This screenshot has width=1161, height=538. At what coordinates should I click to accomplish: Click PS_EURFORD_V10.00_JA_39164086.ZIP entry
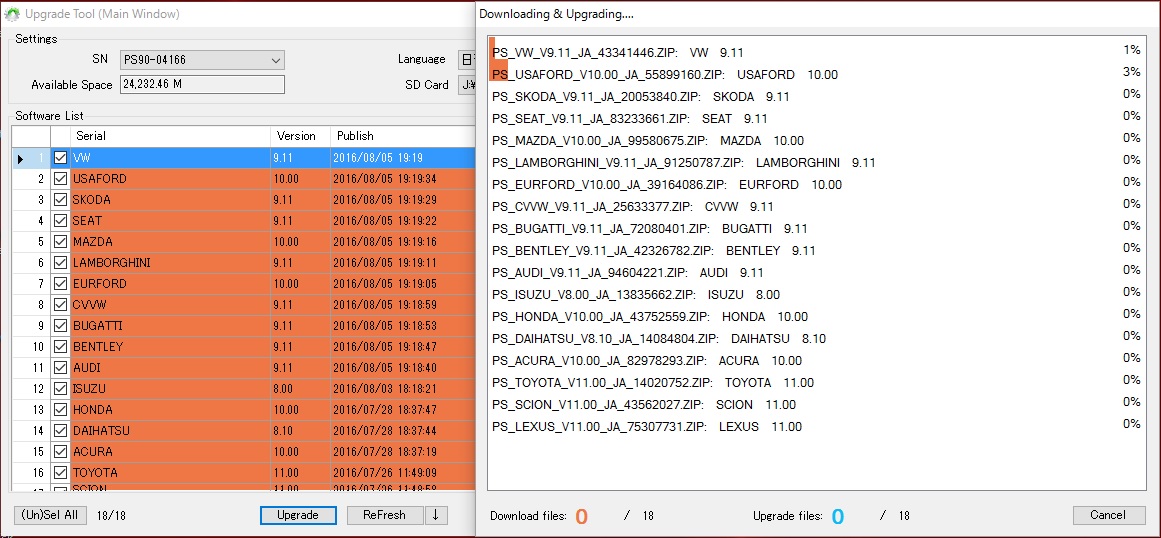pyautogui.click(x=666, y=184)
